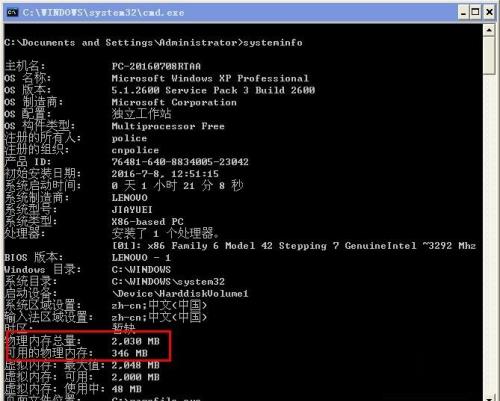The width and height of the screenshot is (500, 401).
Task: Click the vertical scrollbar thumb
Action: click(x=489, y=56)
